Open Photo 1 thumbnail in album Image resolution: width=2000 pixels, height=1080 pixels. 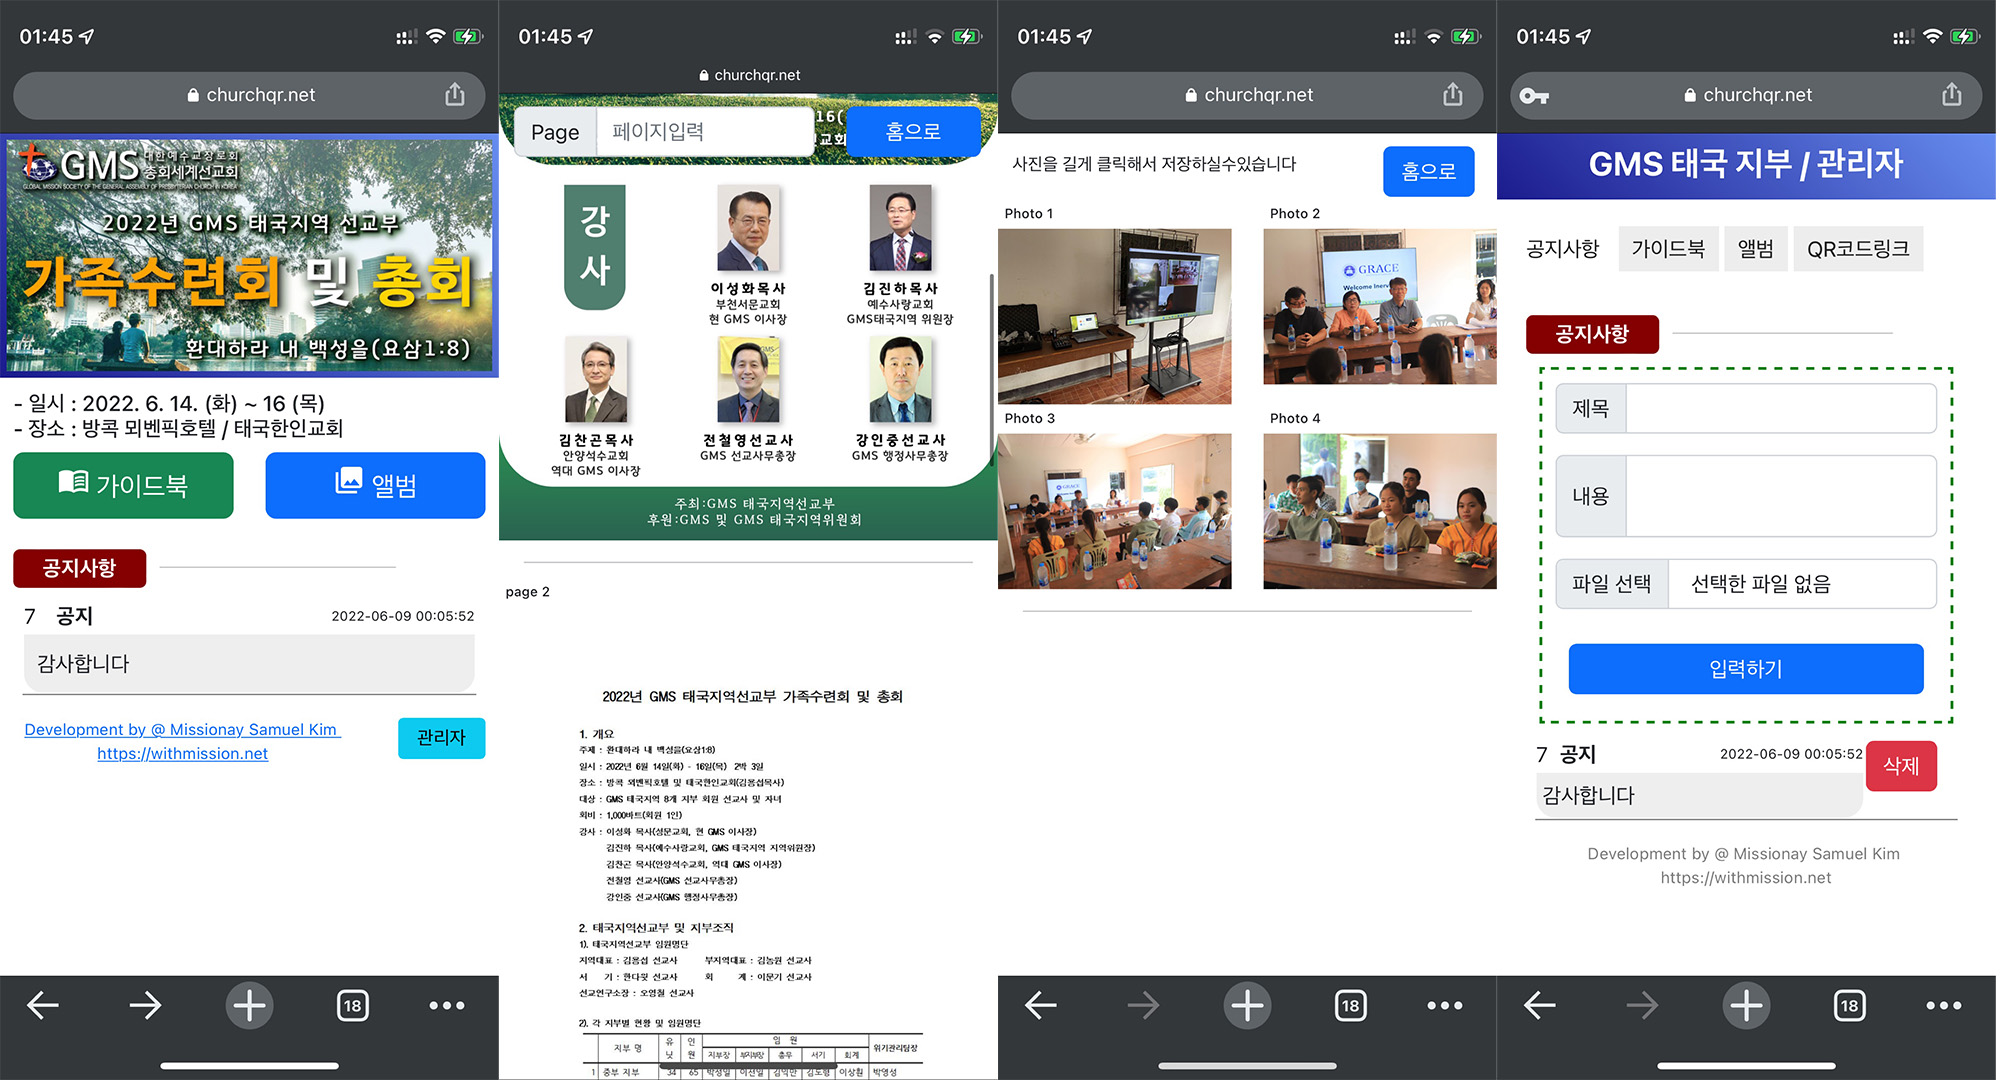[1115, 316]
